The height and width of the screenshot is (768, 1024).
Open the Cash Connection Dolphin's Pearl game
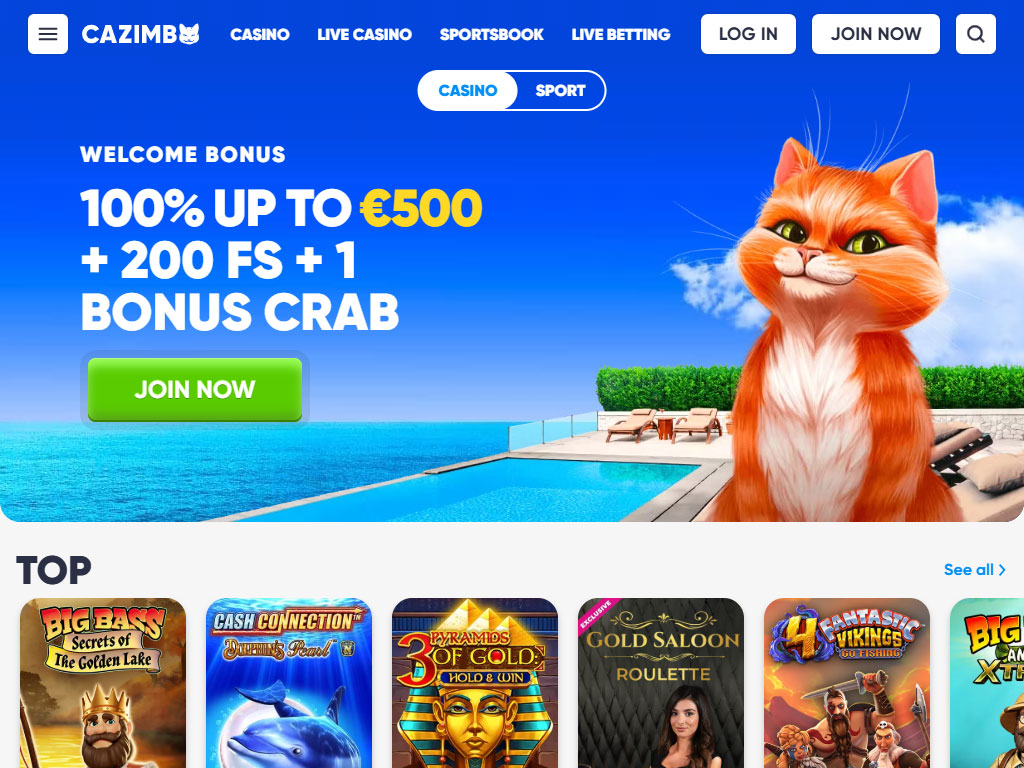coord(289,682)
